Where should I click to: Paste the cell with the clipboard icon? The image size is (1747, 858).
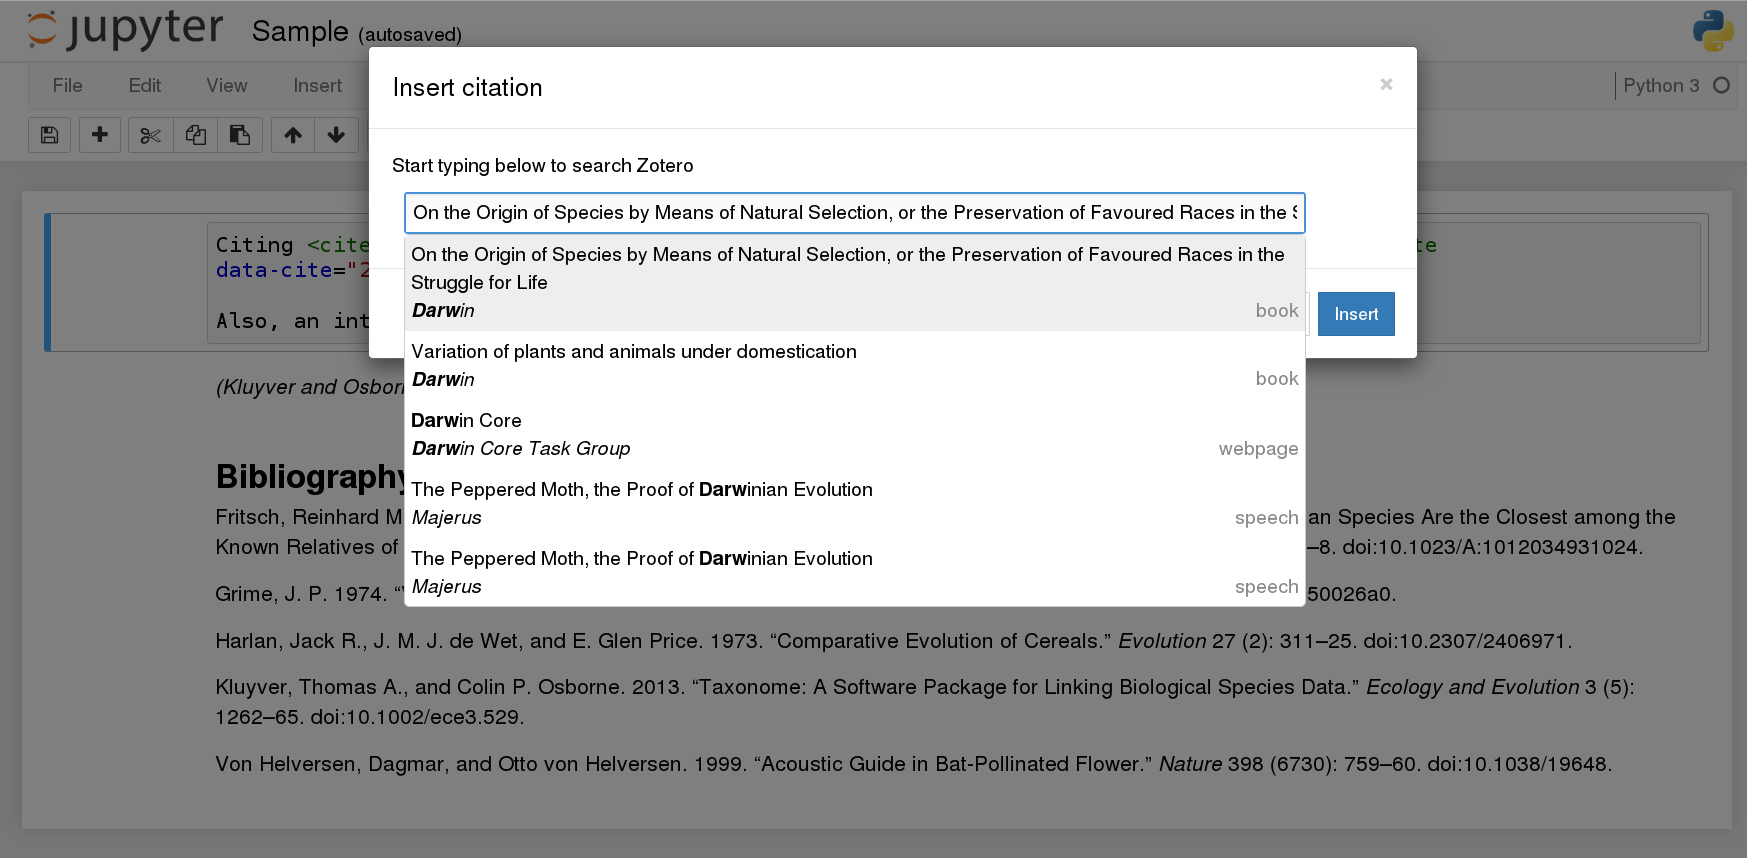[240, 135]
